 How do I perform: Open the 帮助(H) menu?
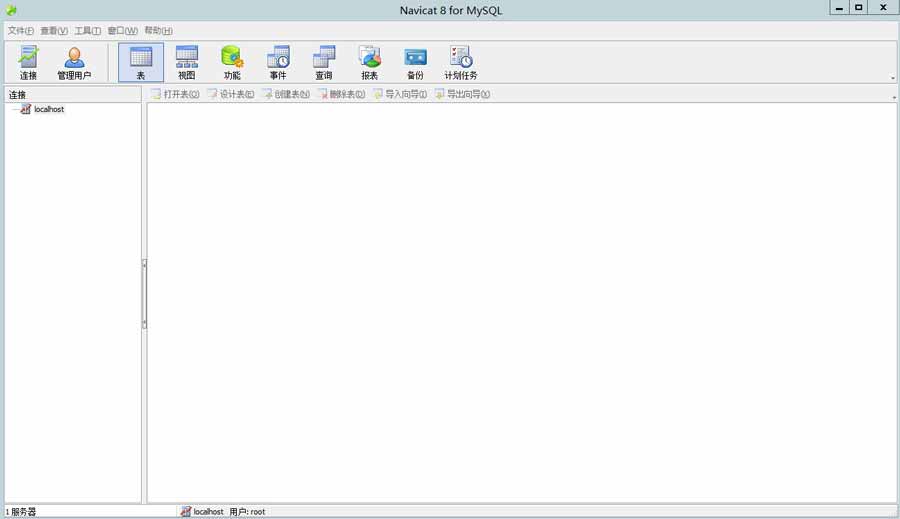(158, 30)
